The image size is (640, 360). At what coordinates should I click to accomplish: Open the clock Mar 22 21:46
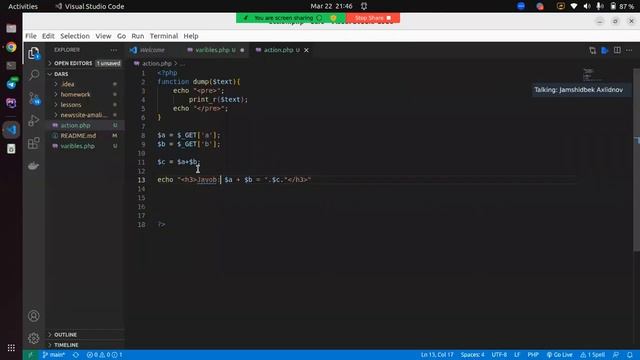tap(331, 6)
